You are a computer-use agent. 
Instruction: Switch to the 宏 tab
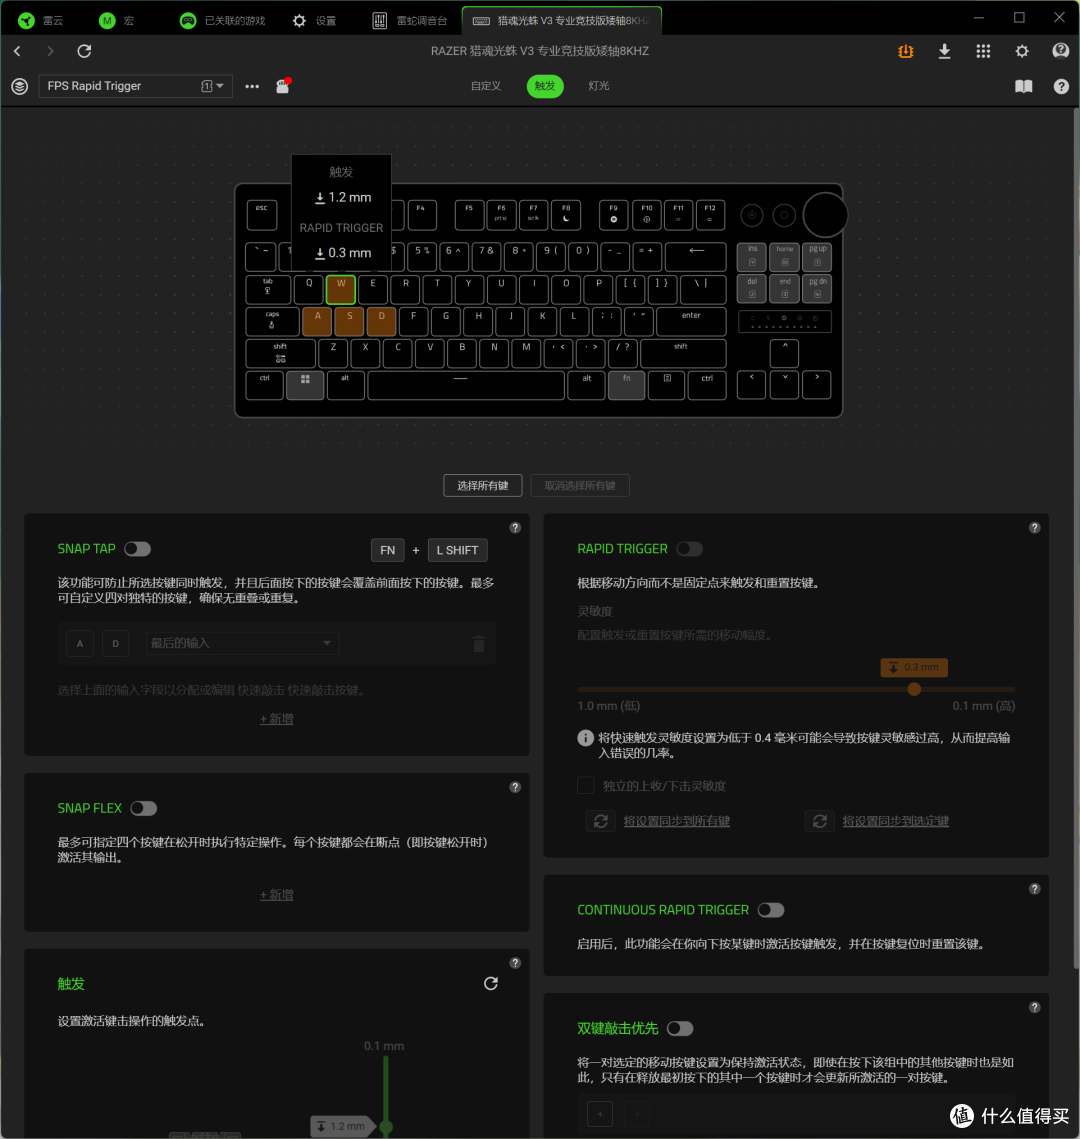point(117,20)
